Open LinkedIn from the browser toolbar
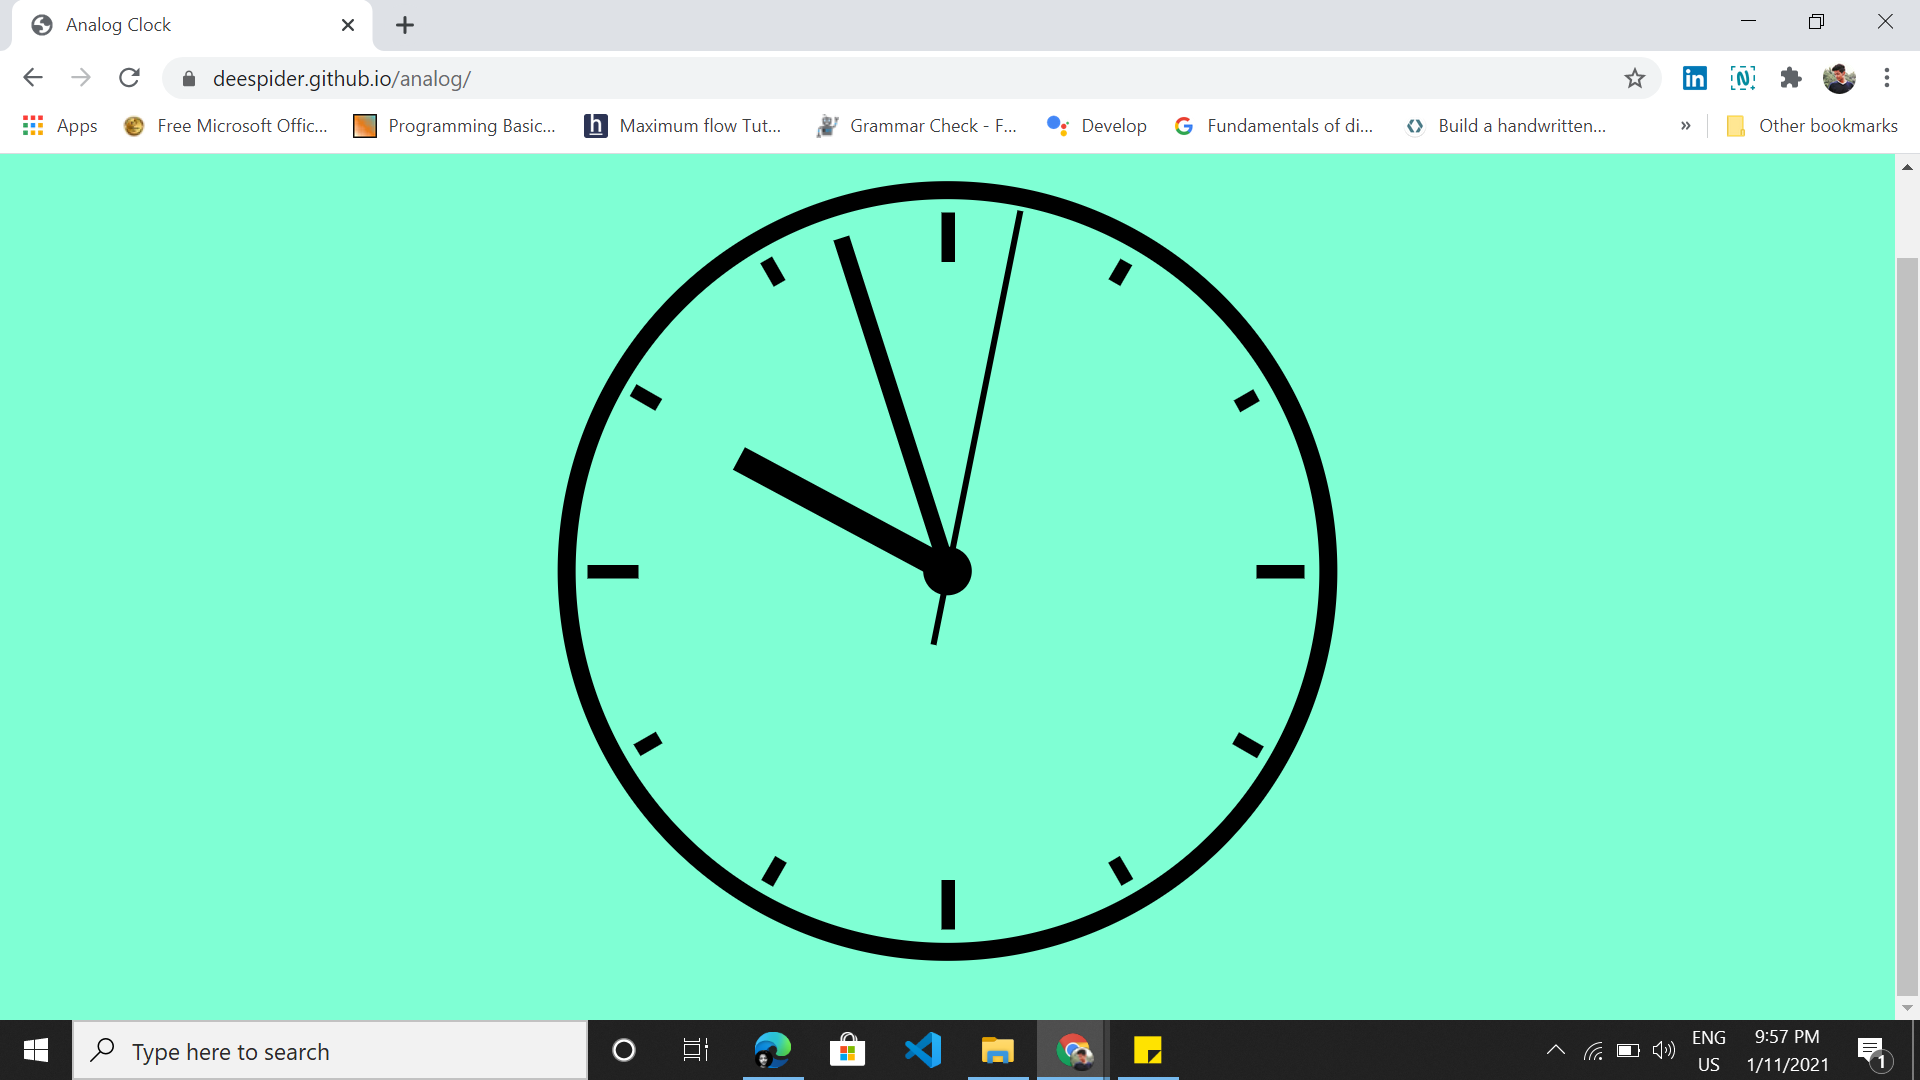1920x1080 pixels. pyautogui.click(x=1694, y=78)
